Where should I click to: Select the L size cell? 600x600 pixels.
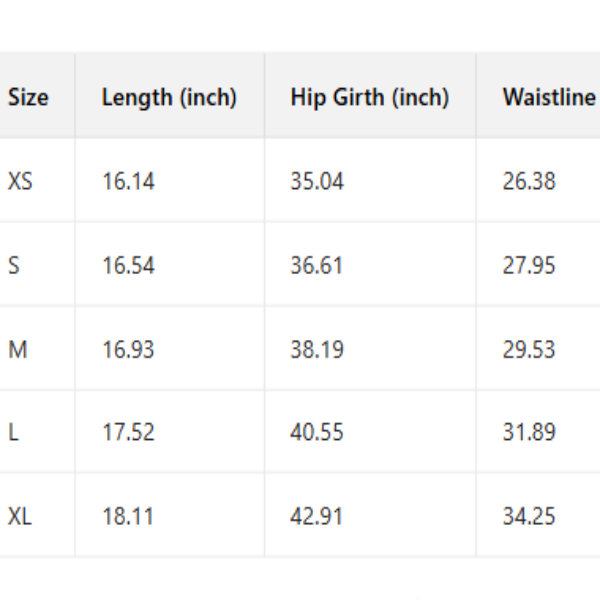tap(13, 433)
